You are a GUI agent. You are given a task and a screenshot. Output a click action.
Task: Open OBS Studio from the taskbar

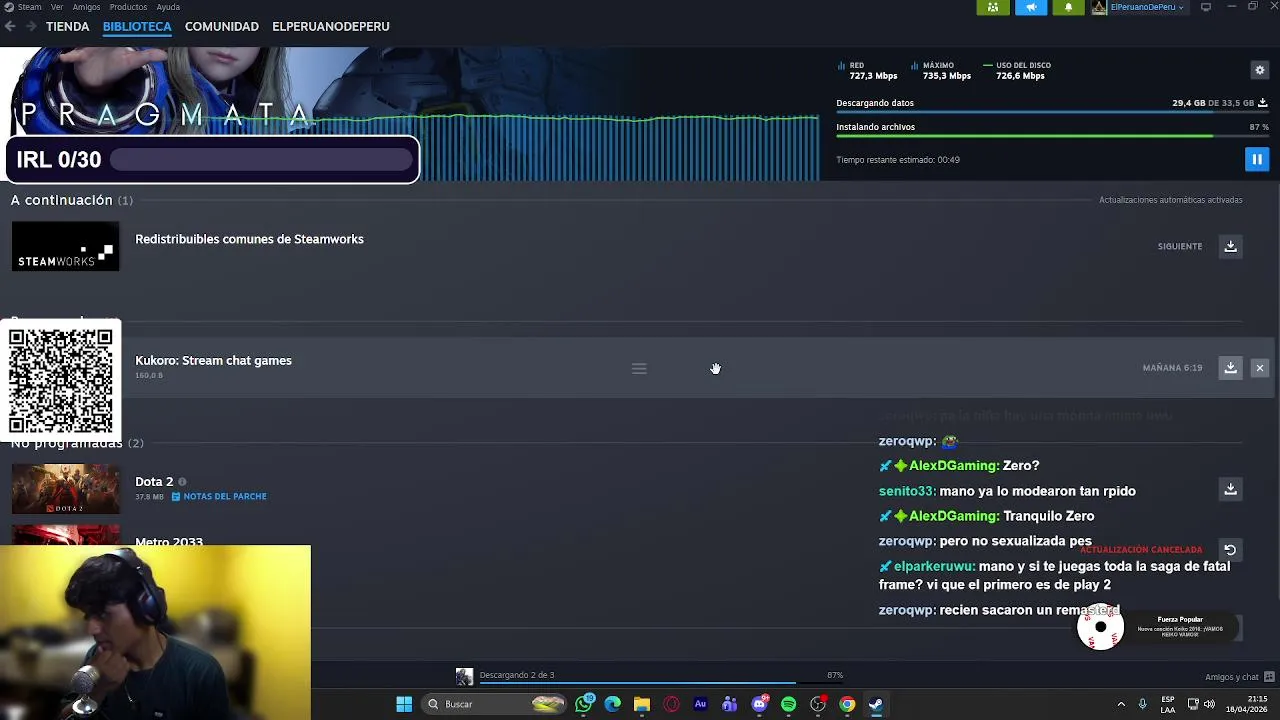pos(818,704)
